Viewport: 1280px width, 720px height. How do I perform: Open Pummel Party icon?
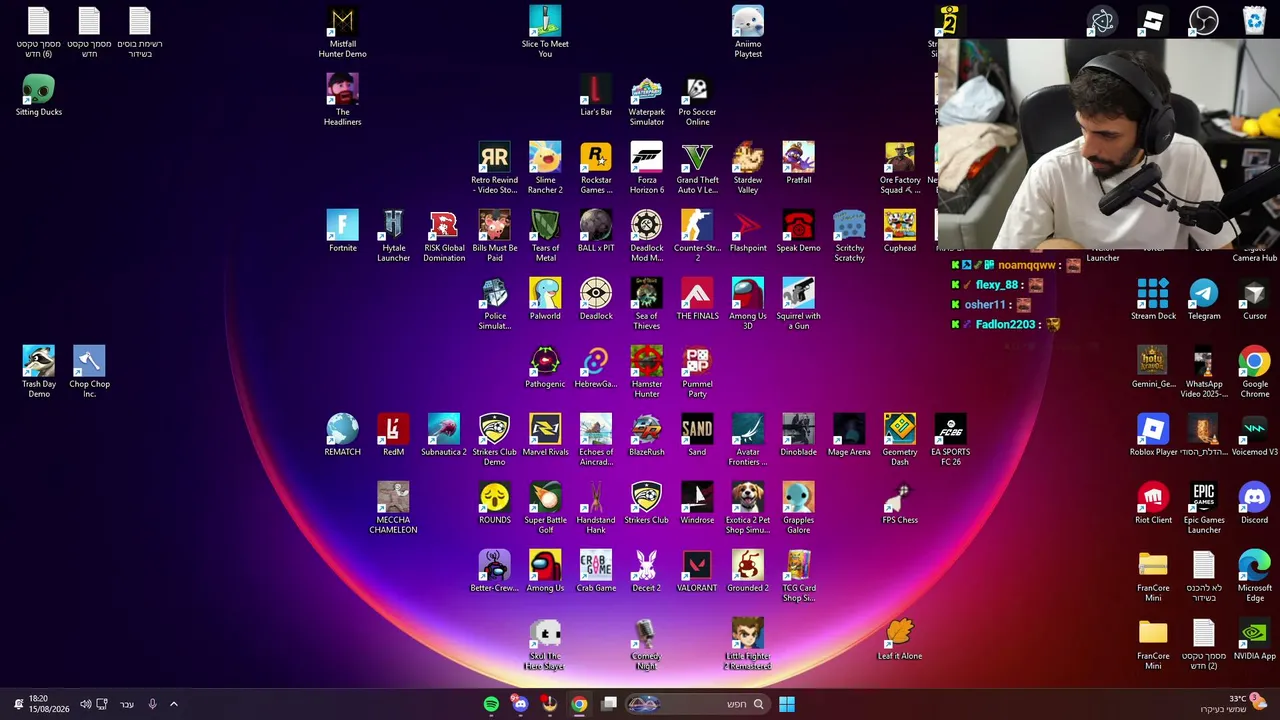coord(697,372)
